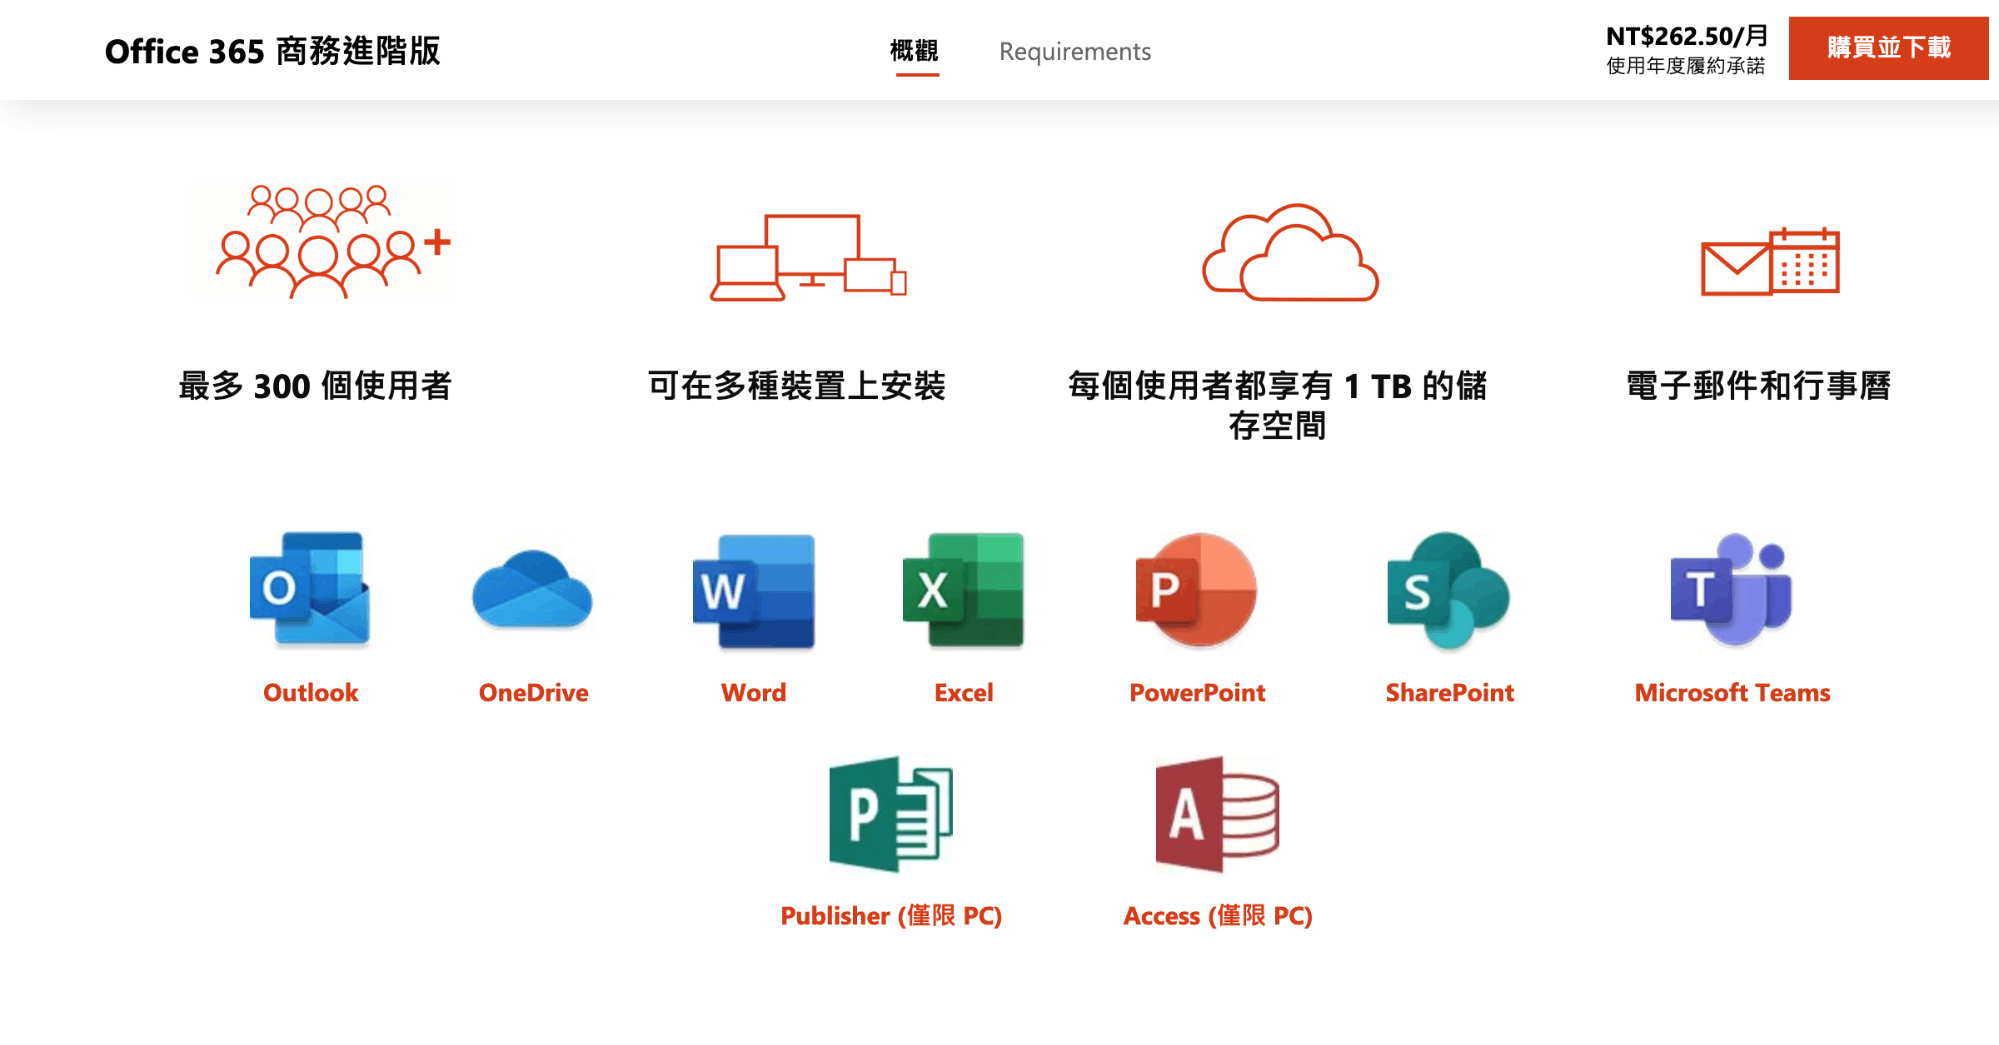Click the PowerPoint app icon
The width and height of the screenshot is (1999, 1045).
click(x=1196, y=590)
